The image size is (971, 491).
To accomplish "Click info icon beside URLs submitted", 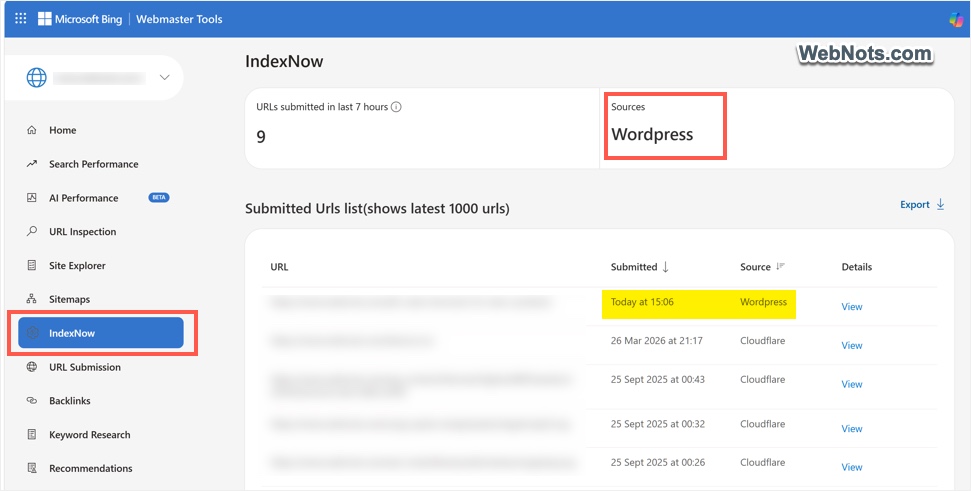I will 396,106.
